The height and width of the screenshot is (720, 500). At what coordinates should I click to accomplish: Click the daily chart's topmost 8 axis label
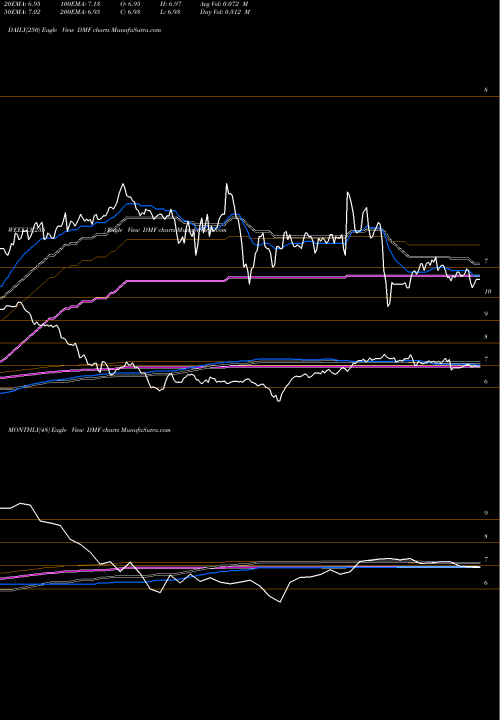(486, 90)
